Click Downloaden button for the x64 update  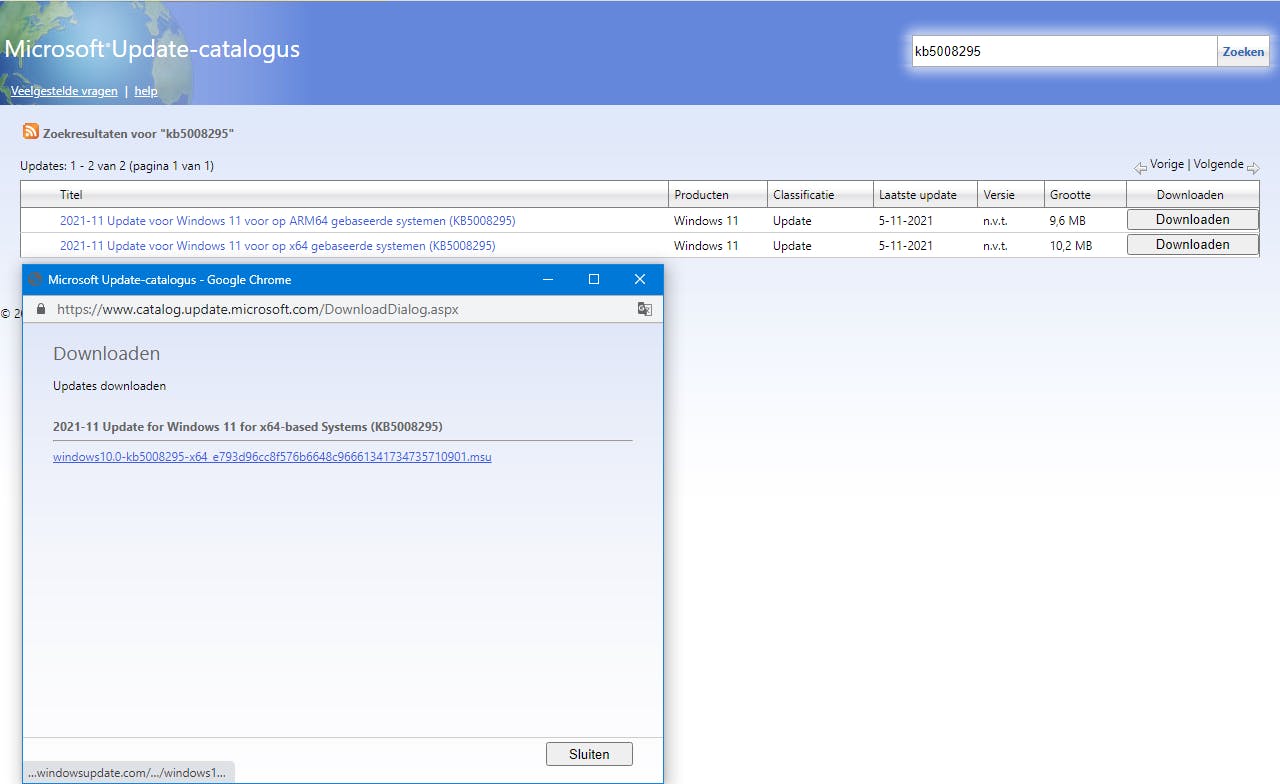tap(1193, 245)
